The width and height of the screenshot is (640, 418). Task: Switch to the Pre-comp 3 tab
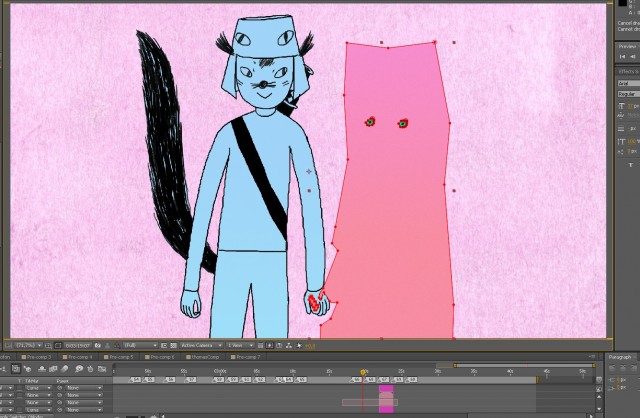point(38,356)
